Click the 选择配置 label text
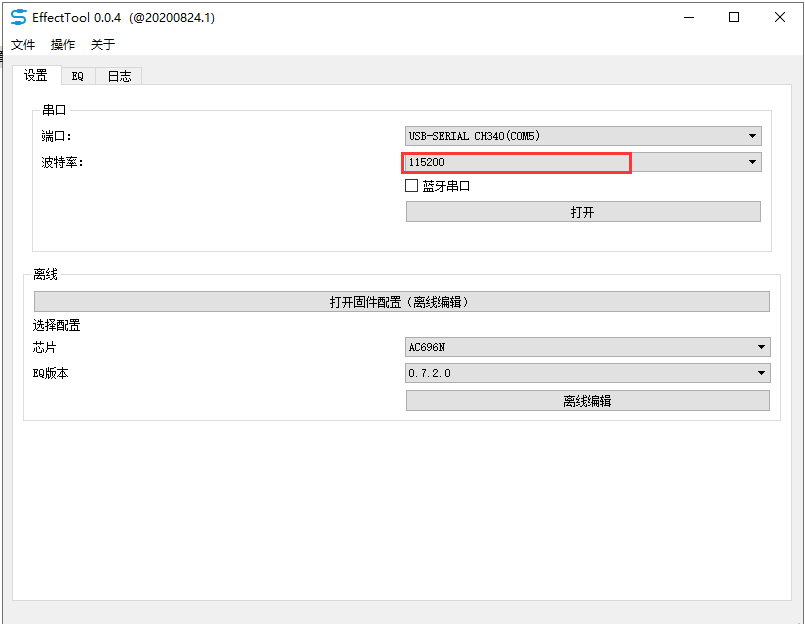 pyautogui.click(x=56, y=325)
